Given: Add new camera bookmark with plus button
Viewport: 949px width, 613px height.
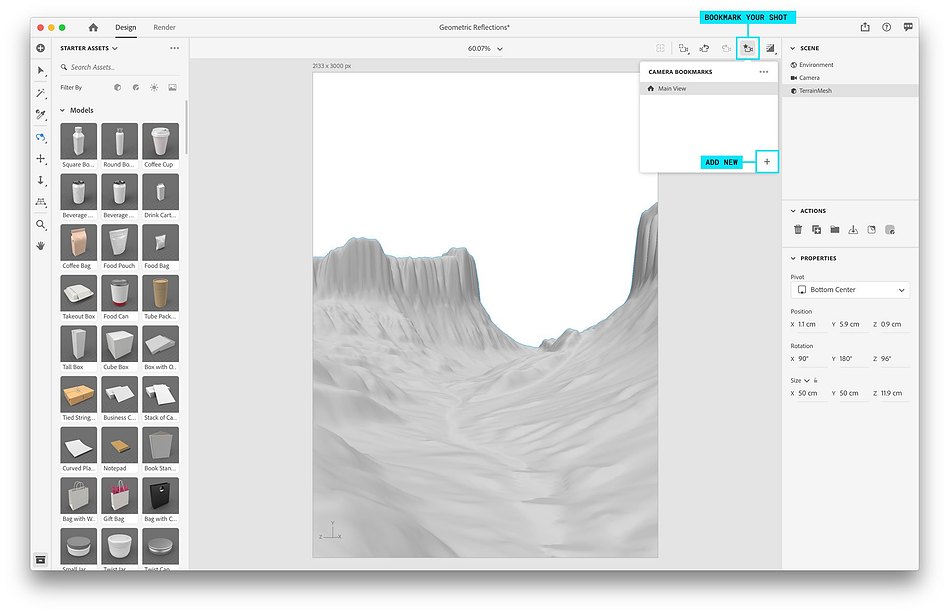Looking at the screenshot, I should tap(767, 162).
